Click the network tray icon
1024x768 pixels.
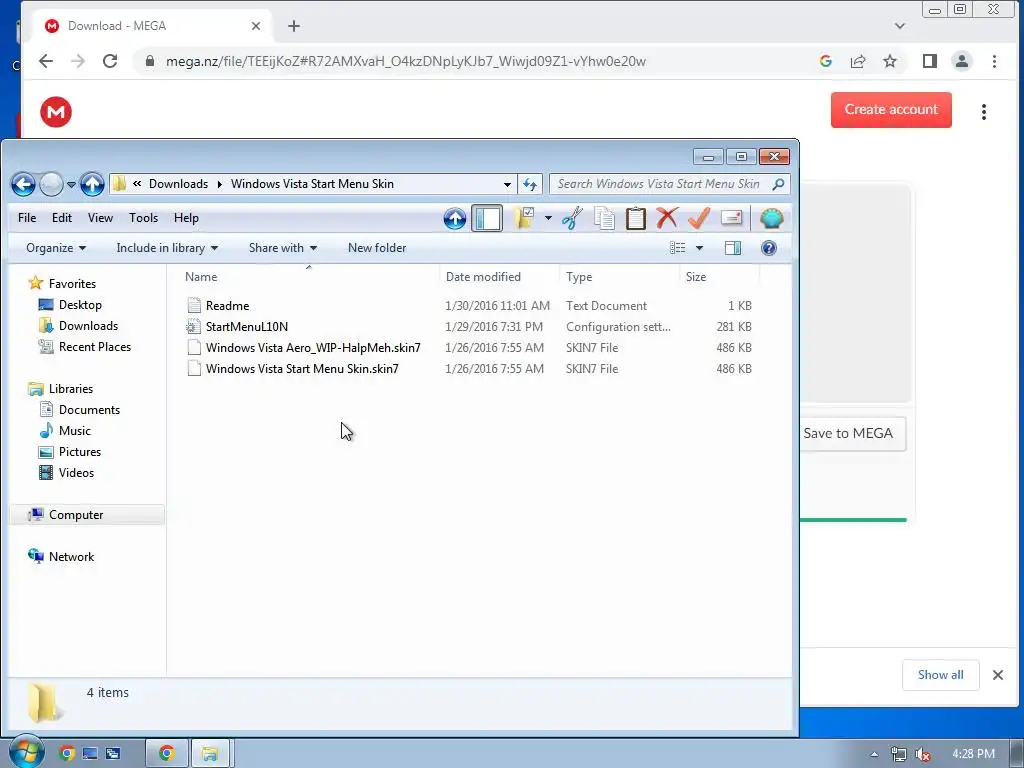coord(899,754)
